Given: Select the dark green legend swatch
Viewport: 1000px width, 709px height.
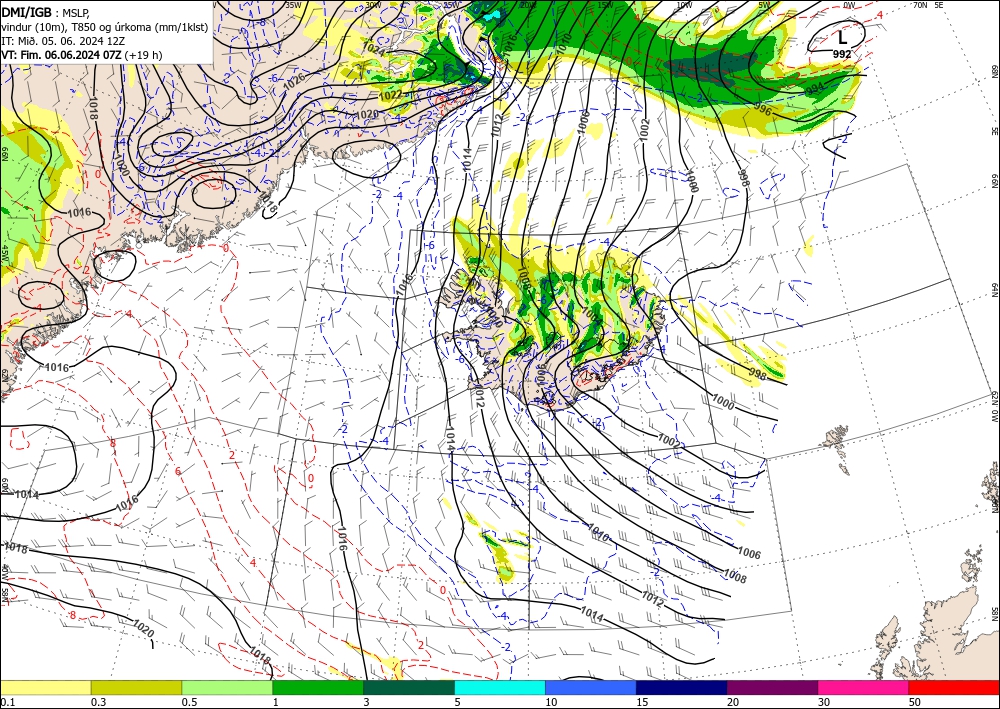Looking at the screenshot, I should [x=409, y=687].
